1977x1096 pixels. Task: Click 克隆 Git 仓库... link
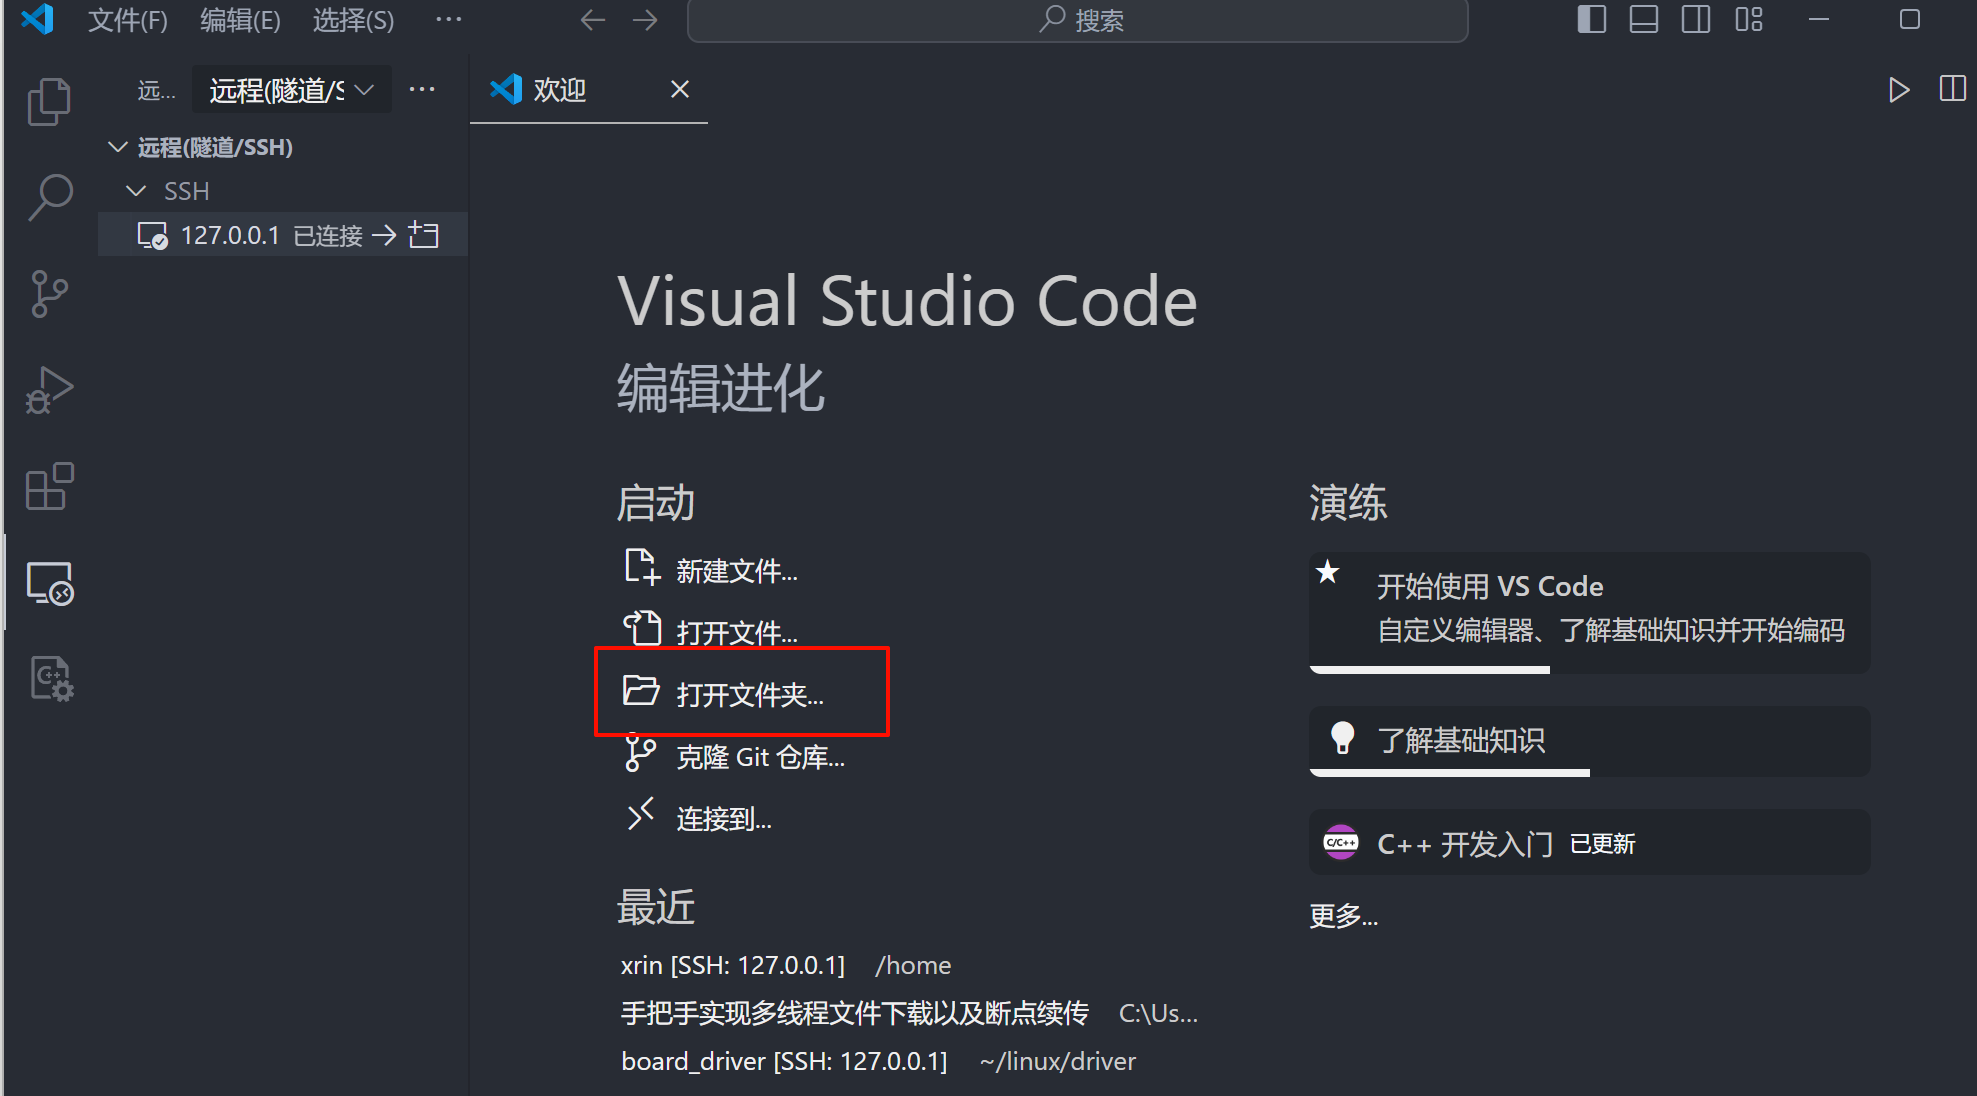coord(761,757)
